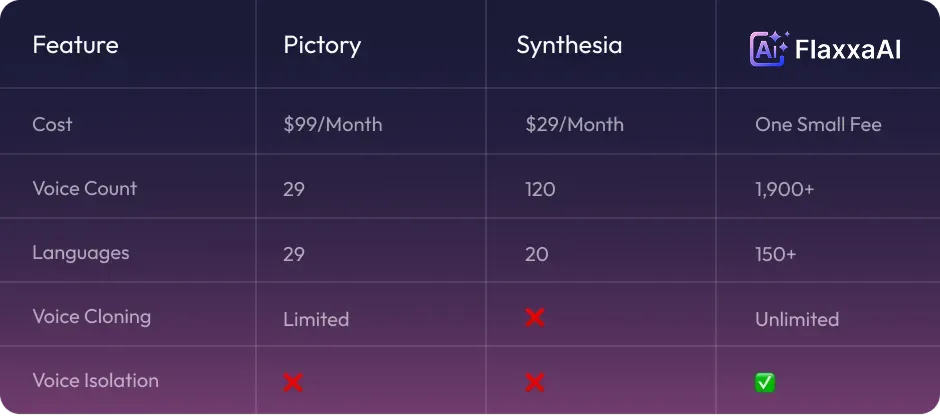Click the $29/Month price for Synthesia
940x416 pixels.
click(574, 125)
